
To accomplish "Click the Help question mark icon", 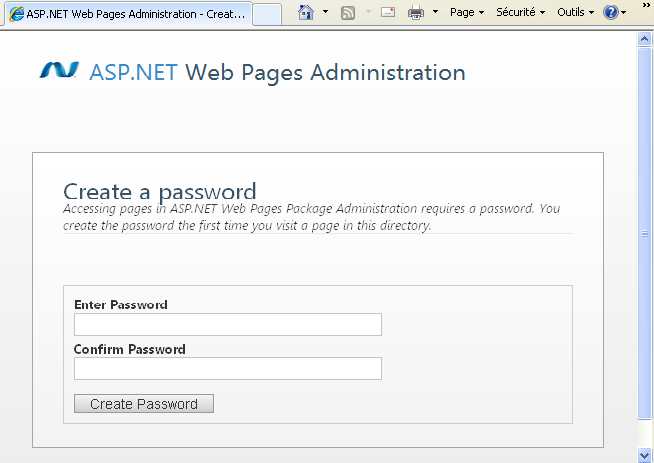I will tap(611, 13).
